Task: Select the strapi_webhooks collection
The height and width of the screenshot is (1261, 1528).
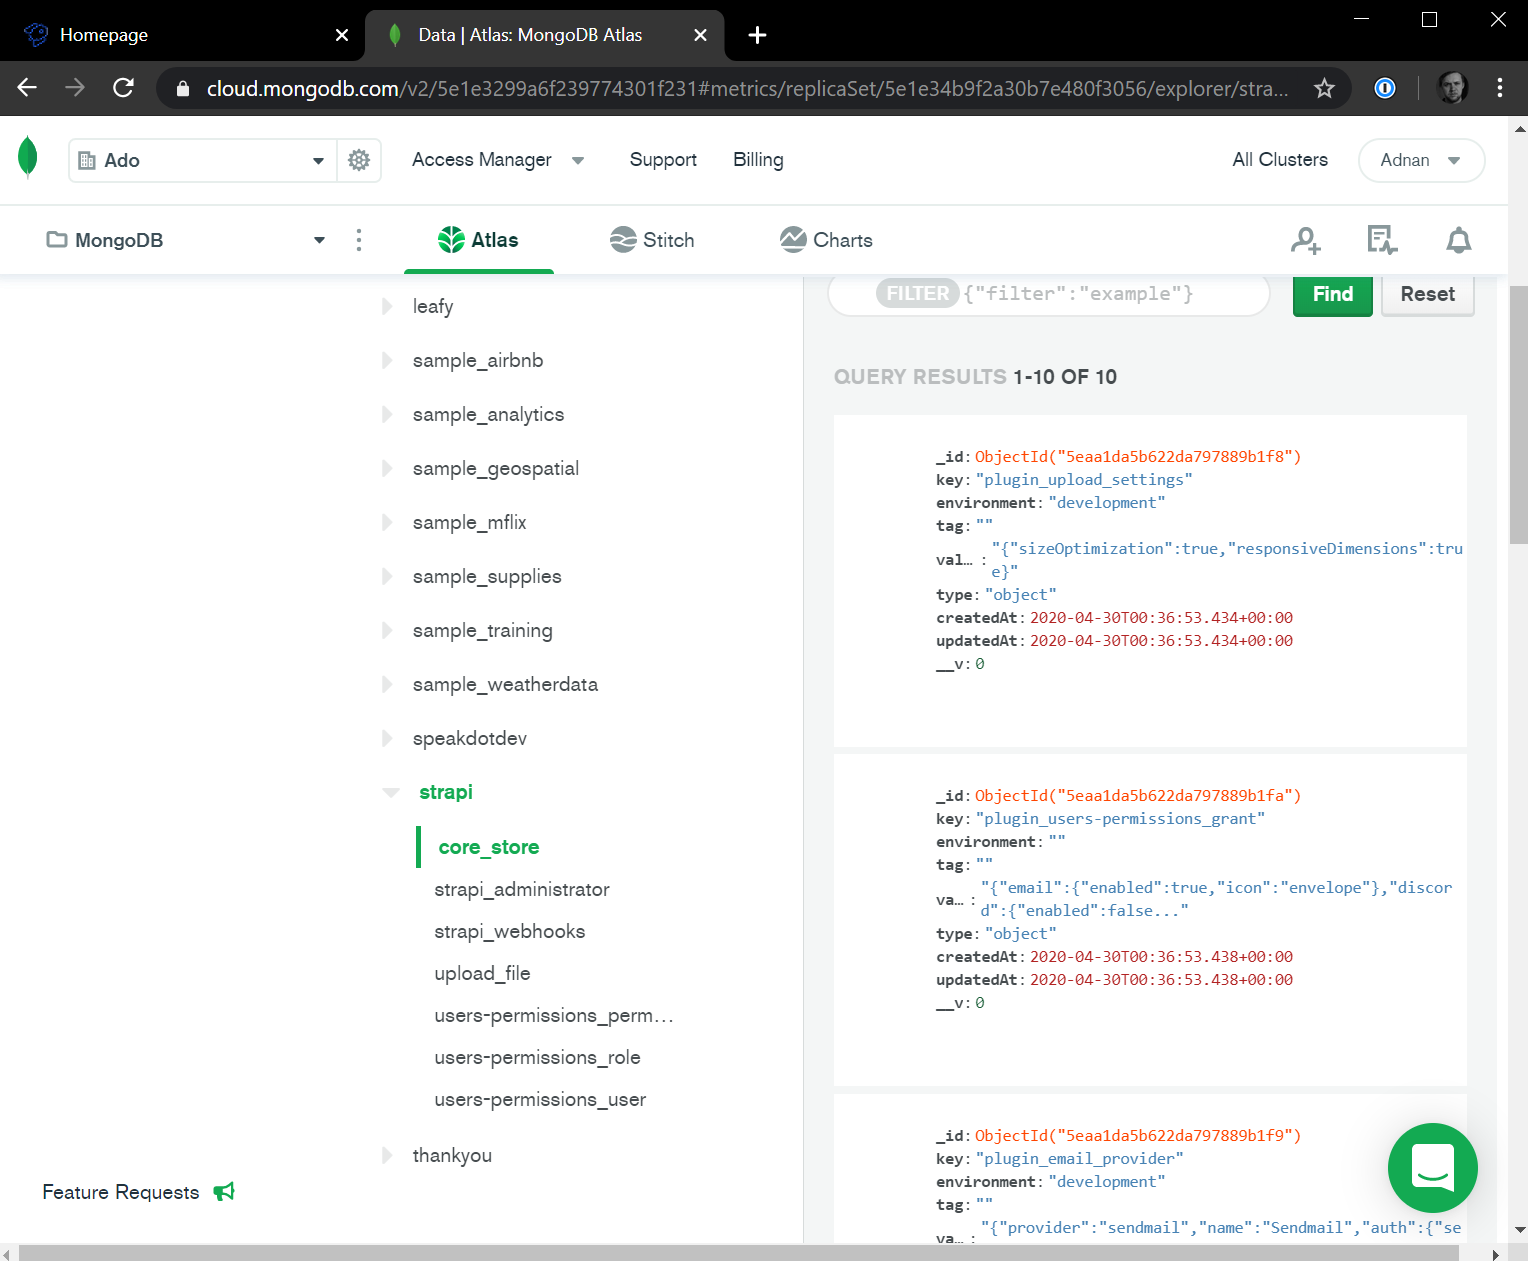Action: (510, 931)
